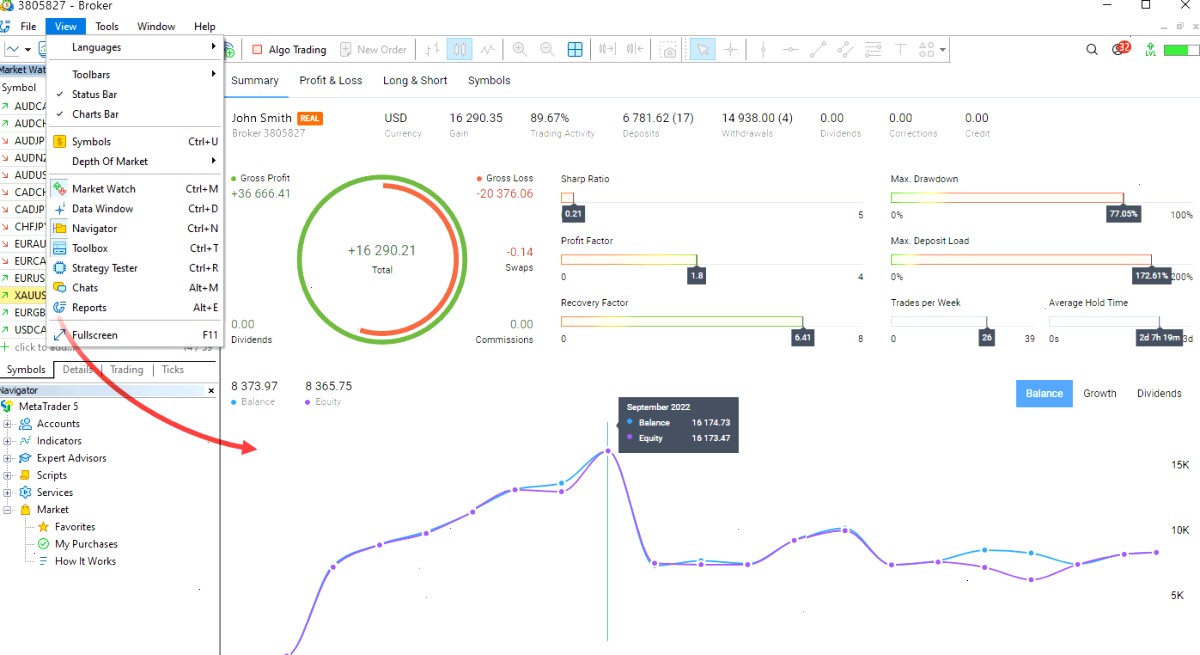Click the Strategy Tester chip icon
This screenshot has width=1200, height=655.
60,268
